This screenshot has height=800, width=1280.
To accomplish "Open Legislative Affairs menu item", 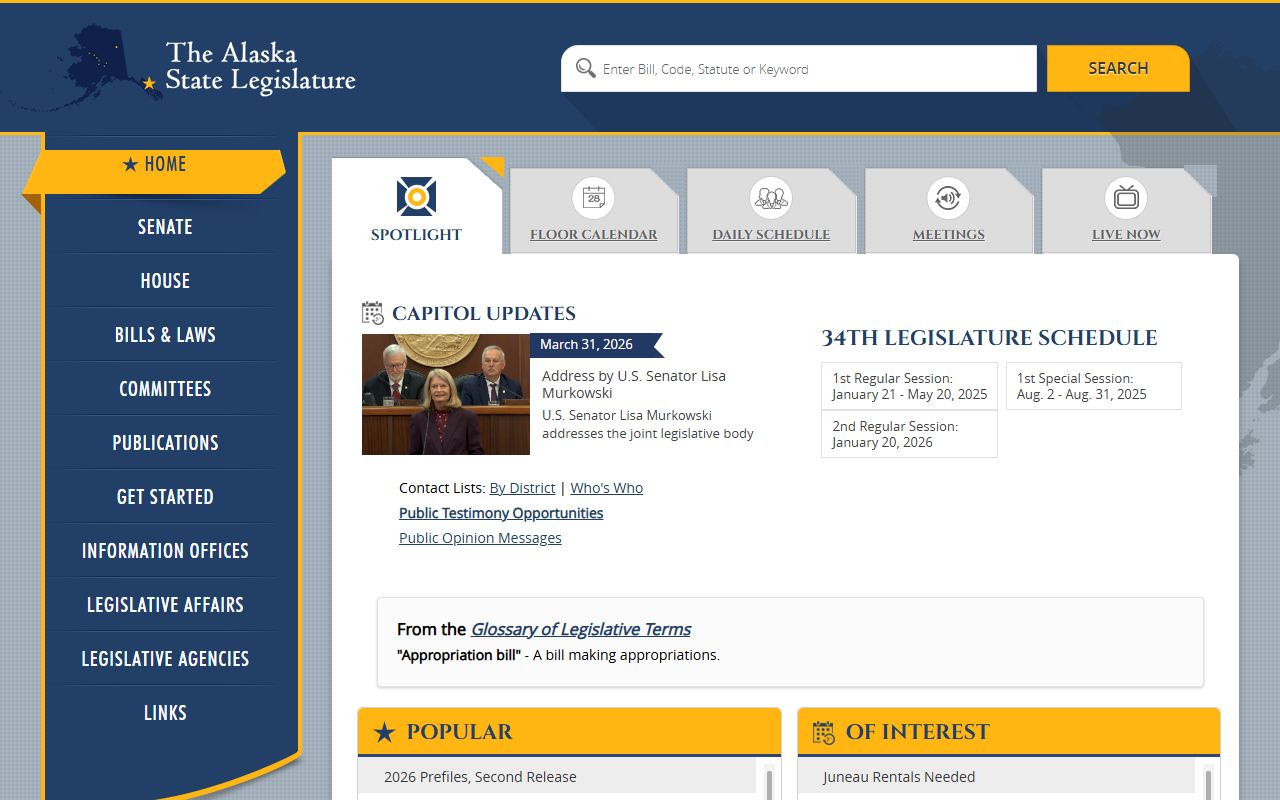I will click(165, 605).
